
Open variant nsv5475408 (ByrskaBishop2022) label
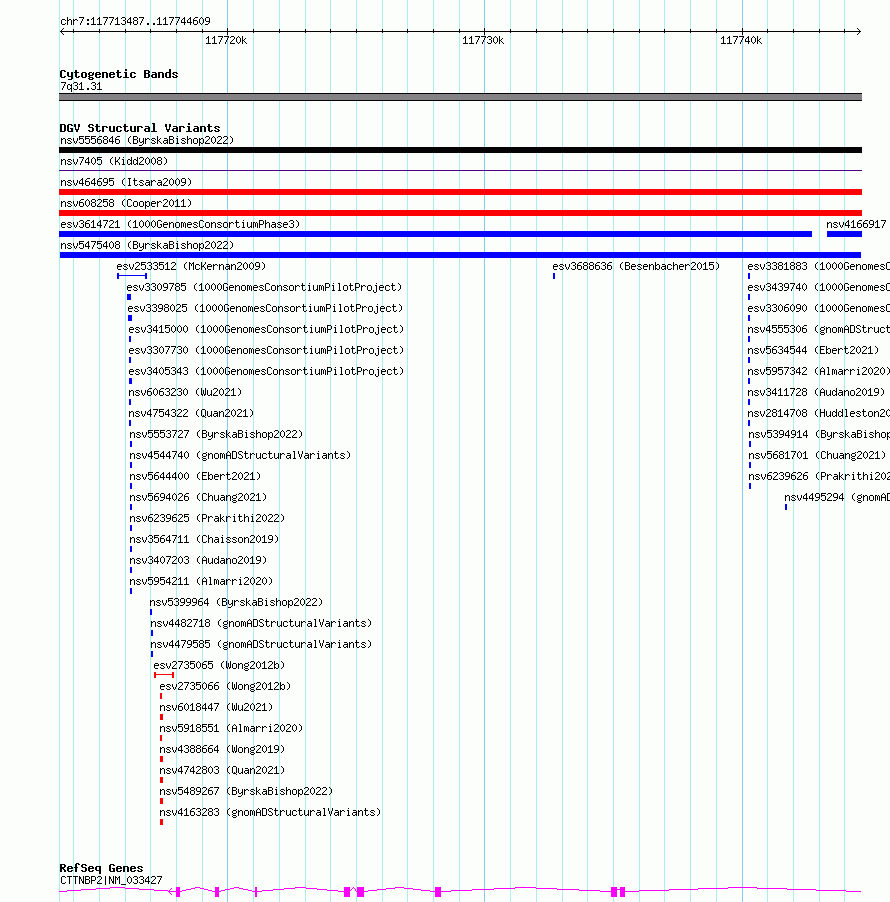pos(147,245)
